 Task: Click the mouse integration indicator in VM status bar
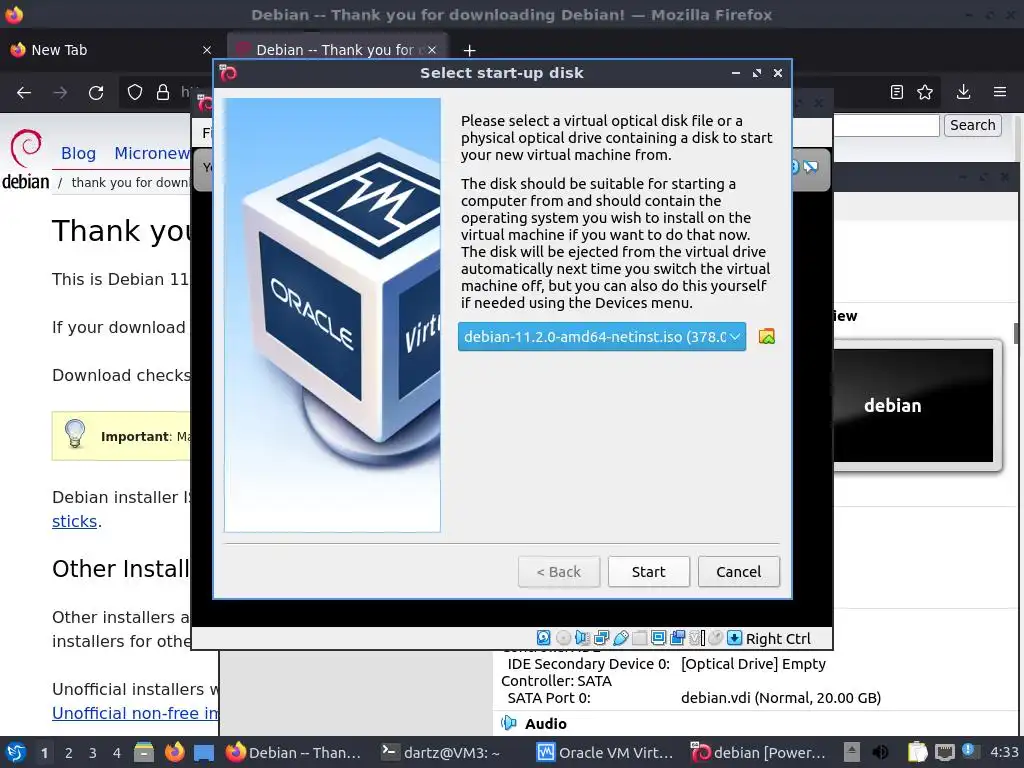click(716, 638)
